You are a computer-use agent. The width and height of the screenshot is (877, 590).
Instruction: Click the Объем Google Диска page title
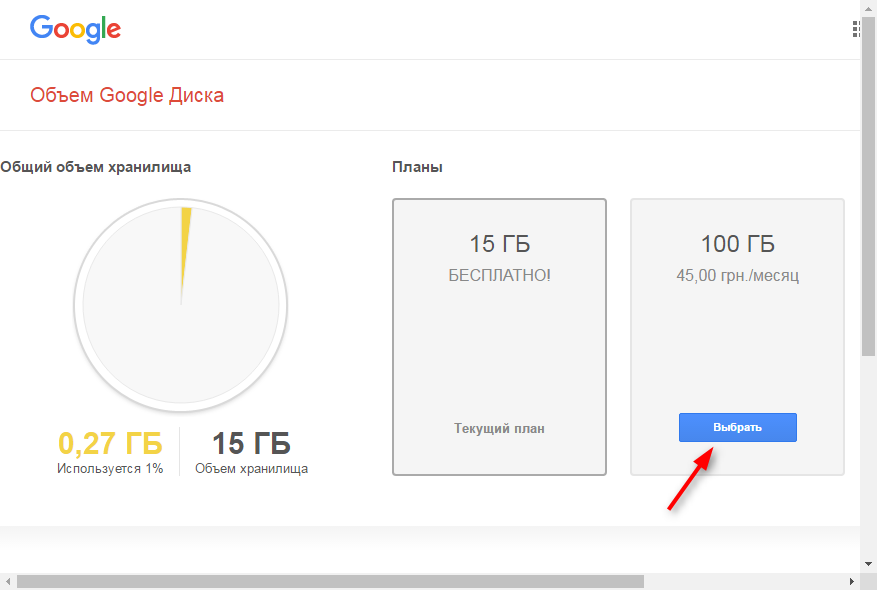coord(127,96)
